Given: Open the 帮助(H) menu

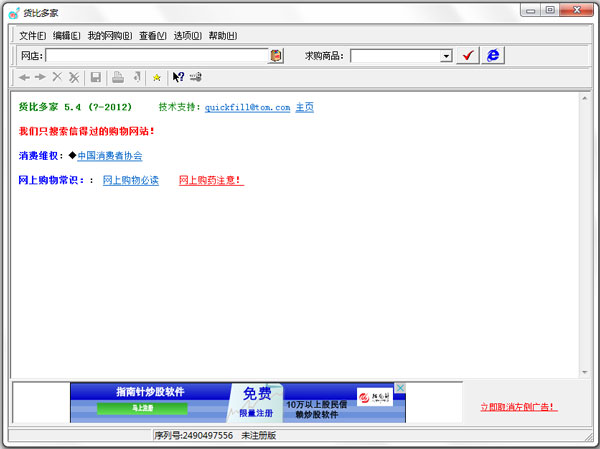Looking at the screenshot, I should (x=223, y=36).
